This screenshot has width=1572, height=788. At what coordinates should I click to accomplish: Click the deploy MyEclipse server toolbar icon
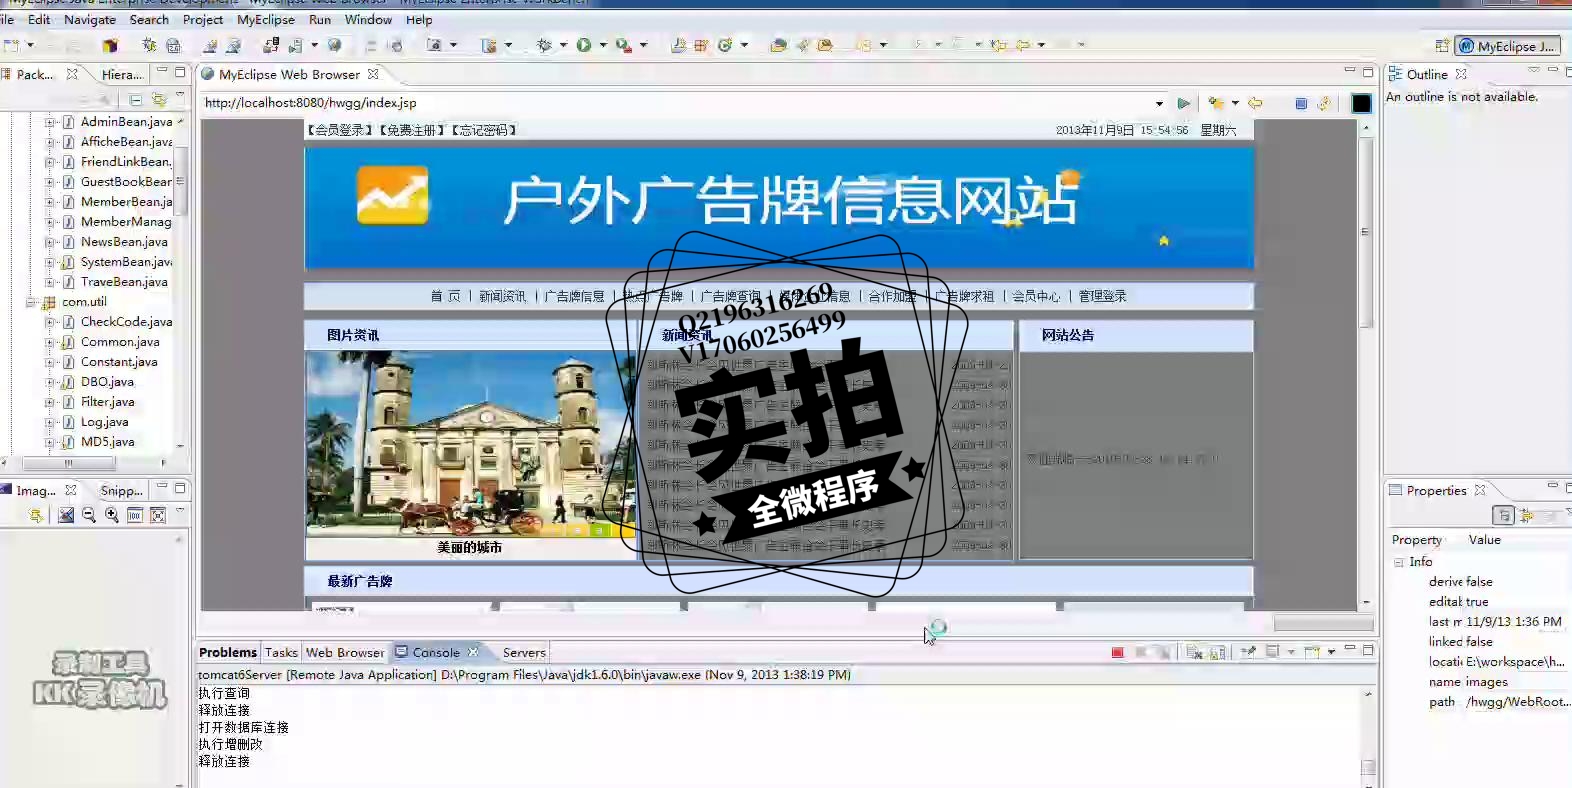click(271, 45)
